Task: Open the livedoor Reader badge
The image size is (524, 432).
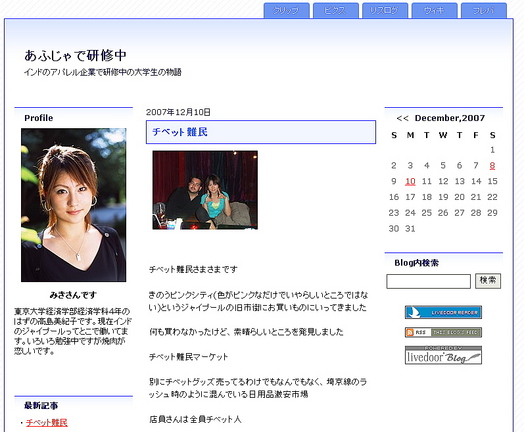Action: pos(443,312)
